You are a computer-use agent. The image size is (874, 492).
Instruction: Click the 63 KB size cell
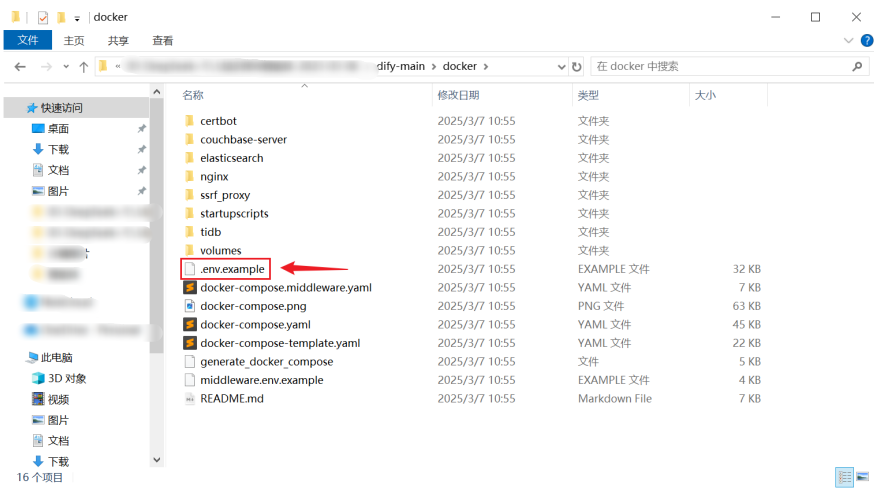746,306
